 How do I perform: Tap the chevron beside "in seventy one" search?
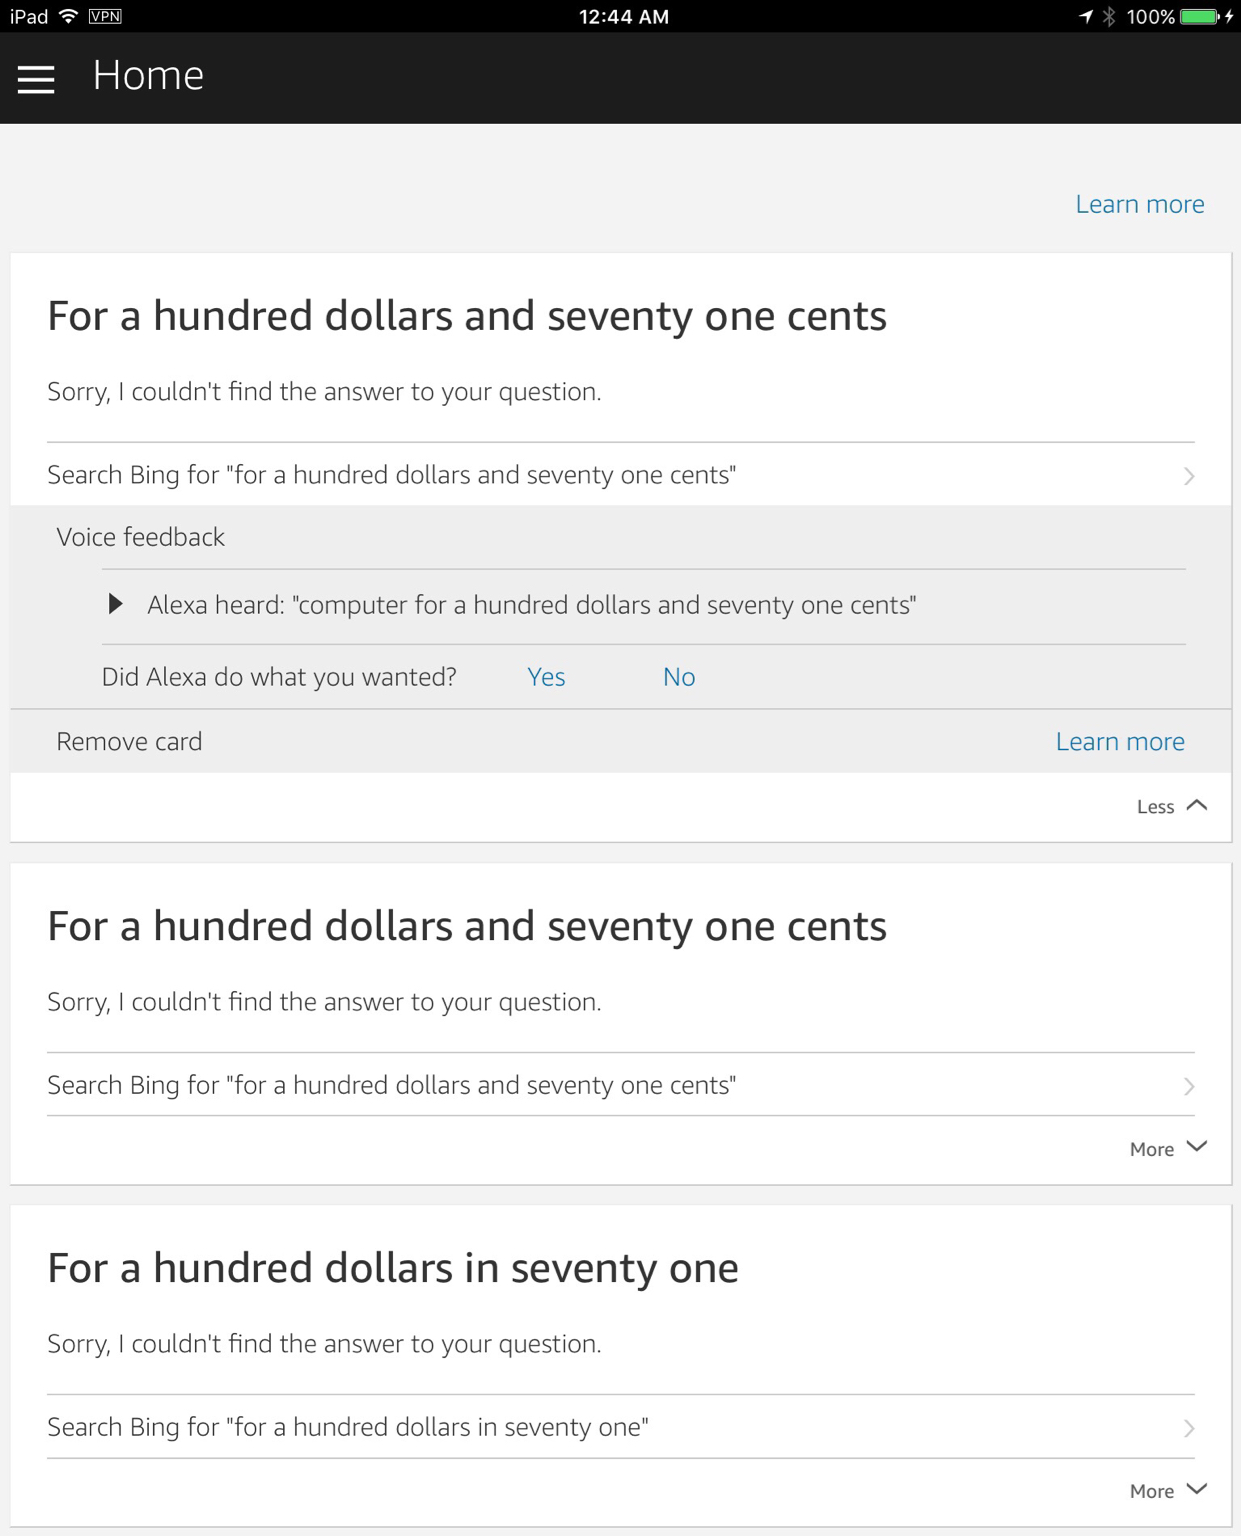[x=1189, y=1428]
